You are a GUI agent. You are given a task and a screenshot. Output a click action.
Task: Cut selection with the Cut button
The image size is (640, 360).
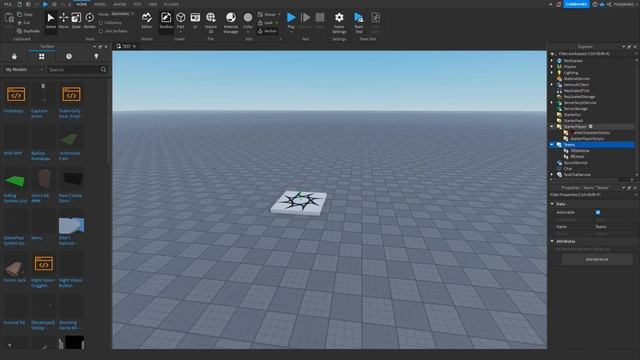(x=25, y=23)
